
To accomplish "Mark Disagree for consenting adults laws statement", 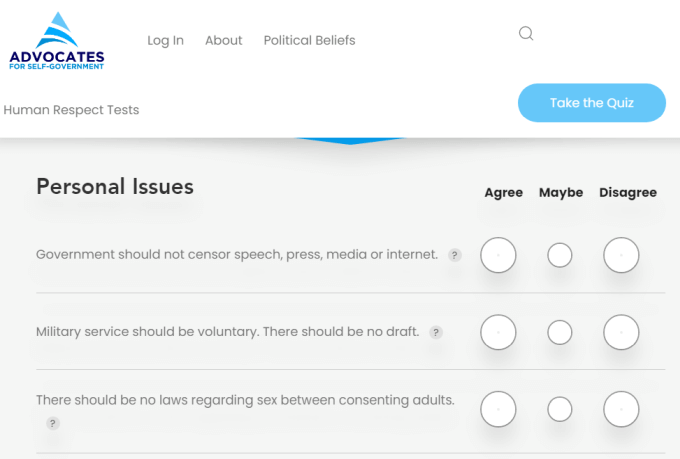I will click(621, 409).
